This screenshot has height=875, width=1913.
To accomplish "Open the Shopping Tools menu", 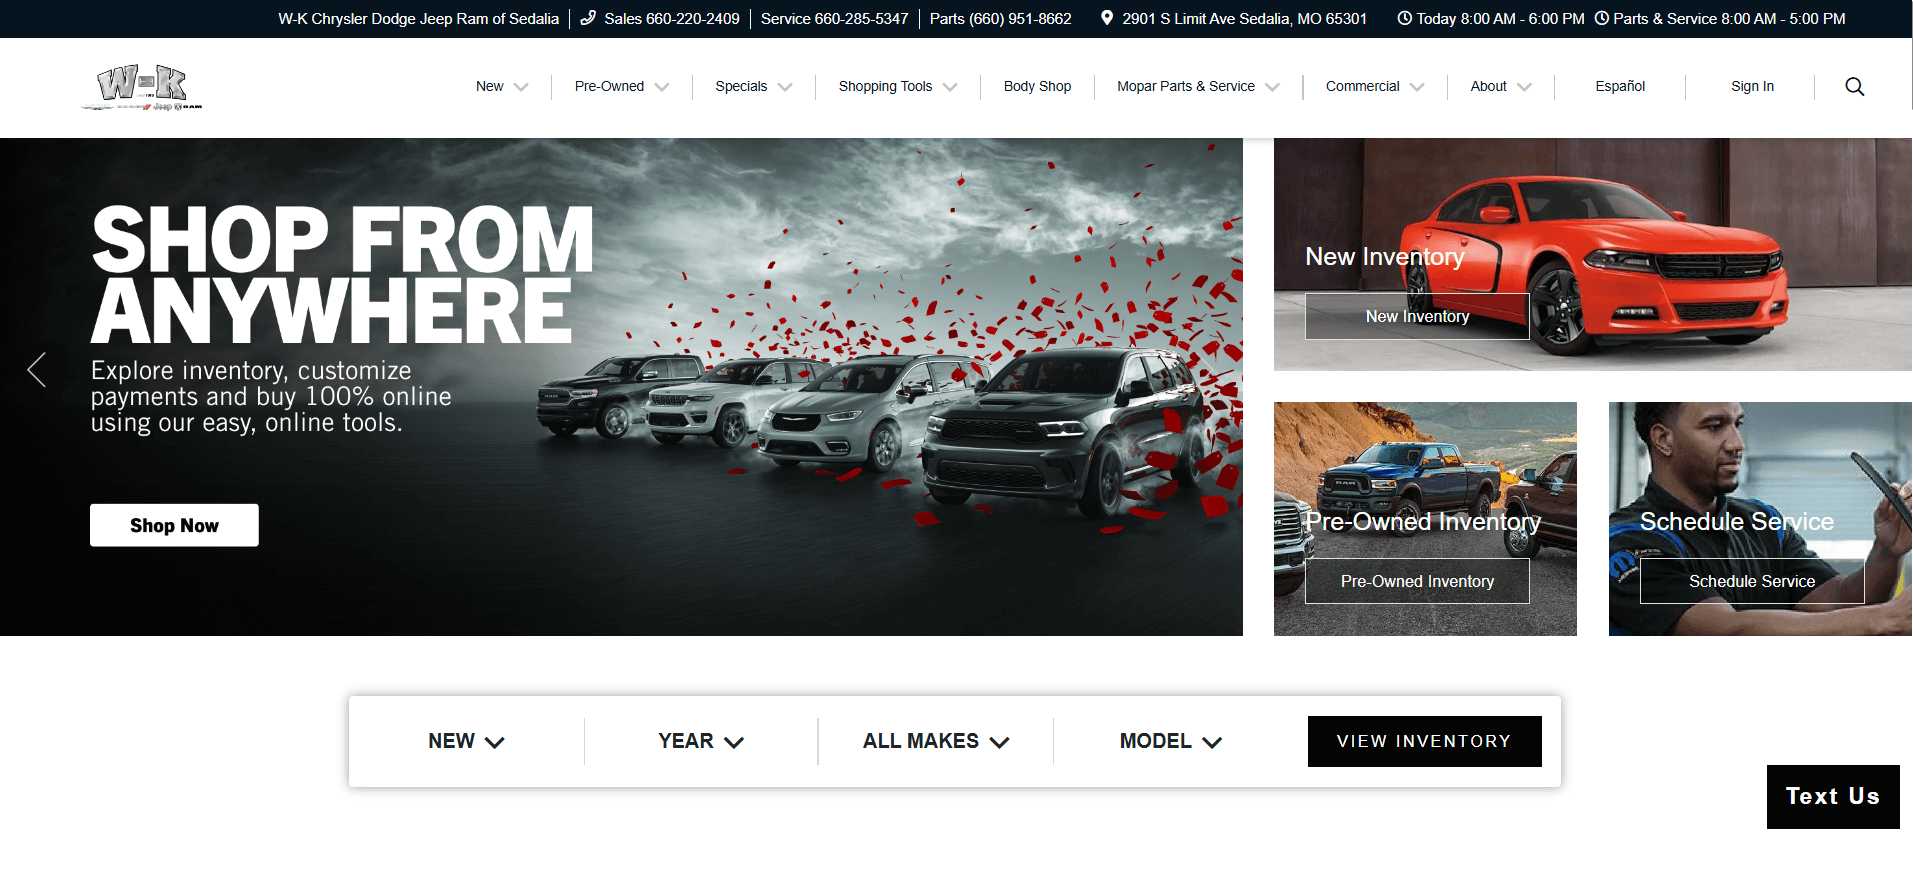I will [897, 87].
